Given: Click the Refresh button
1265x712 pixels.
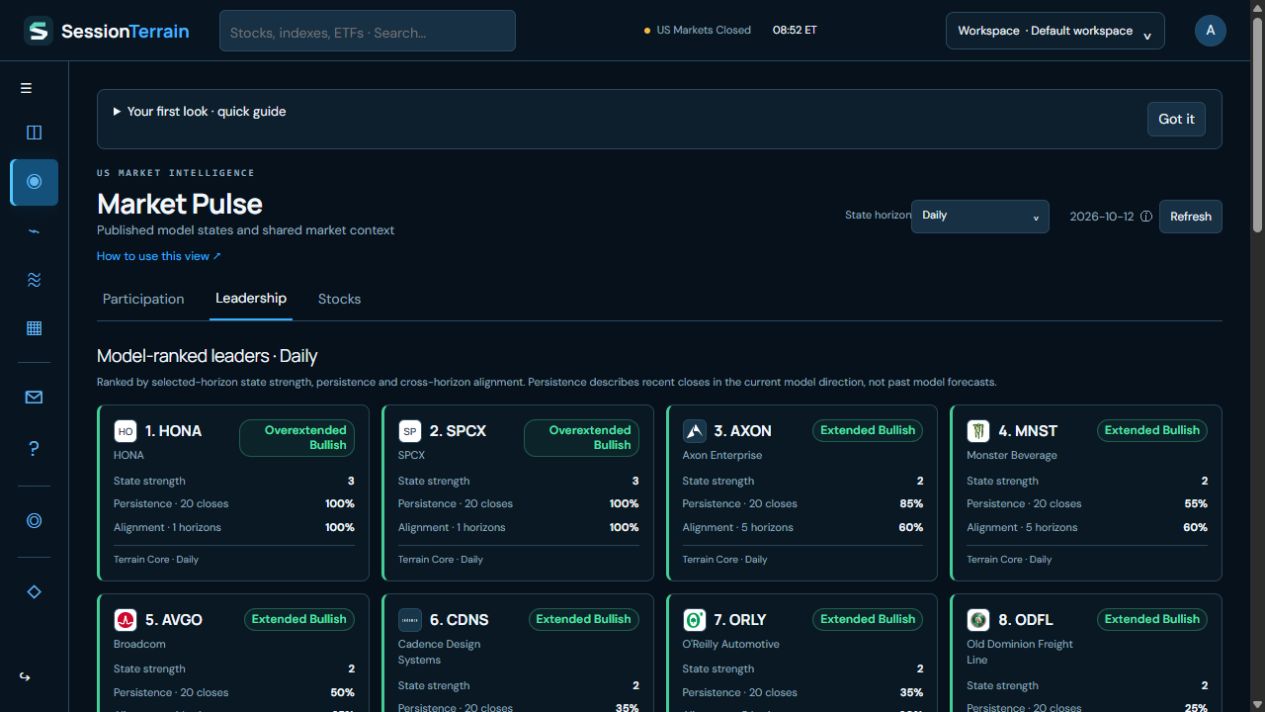Looking at the screenshot, I should click(x=1190, y=216).
